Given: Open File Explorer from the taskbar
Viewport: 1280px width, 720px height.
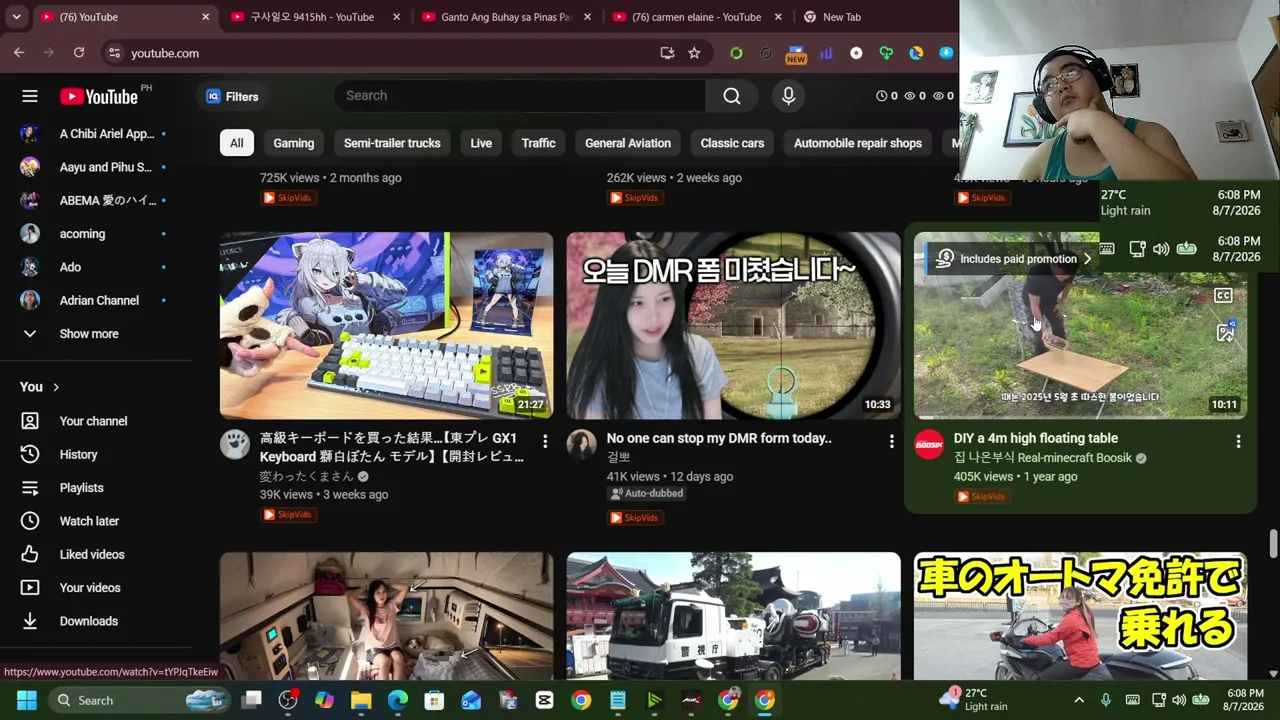Looking at the screenshot, I should [361, 700].
